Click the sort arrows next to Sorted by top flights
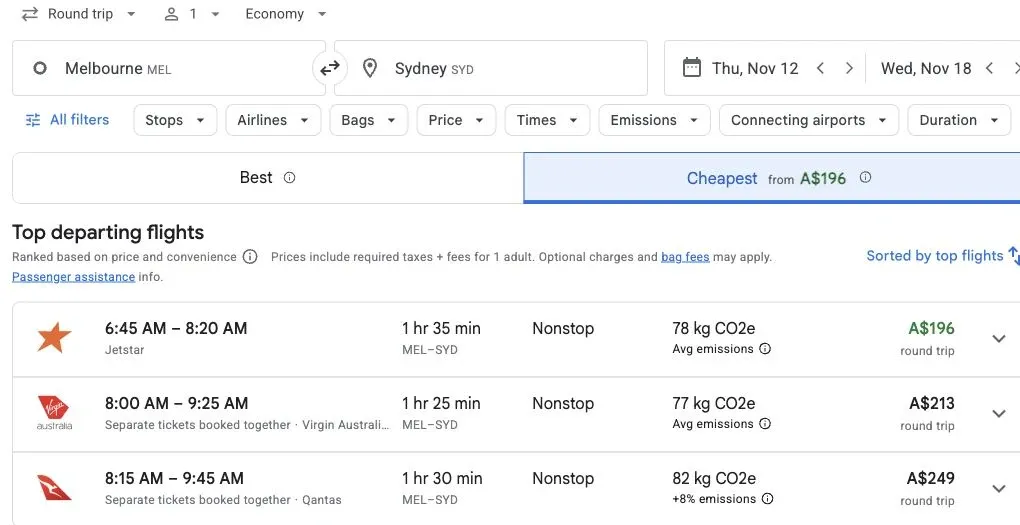The image size is (1020, 525). coord(1013,256)
